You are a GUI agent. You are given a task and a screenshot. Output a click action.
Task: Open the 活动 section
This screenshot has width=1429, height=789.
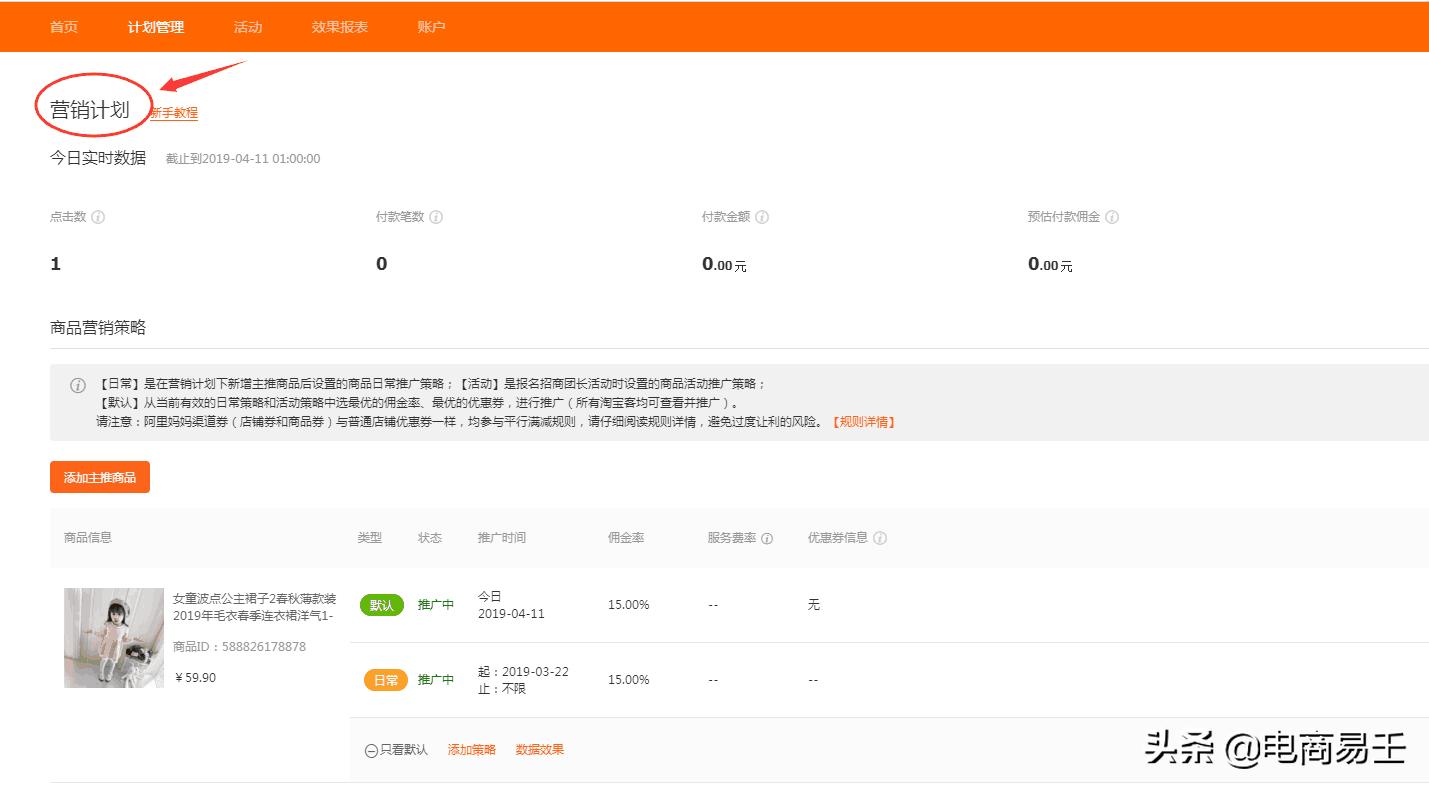click(247, 27)
